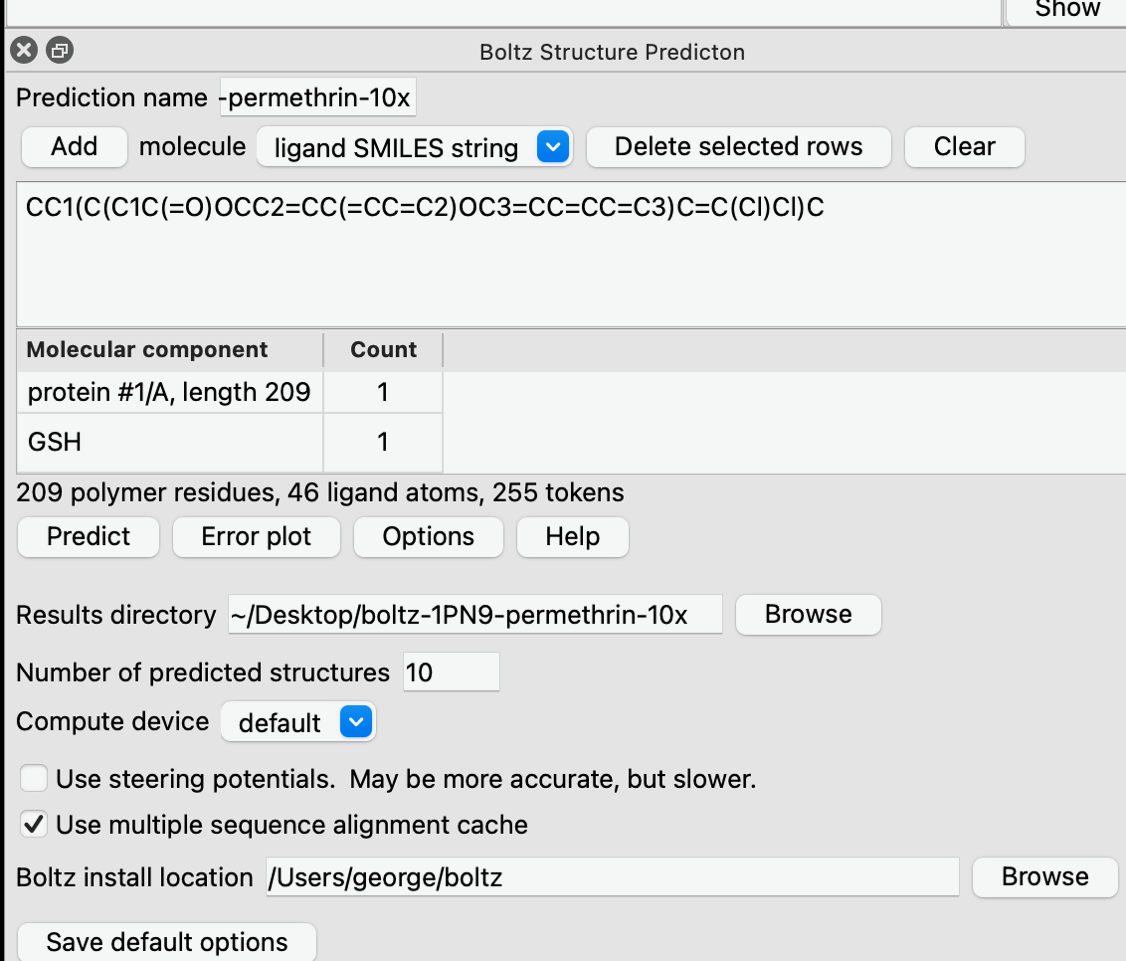
Task: Undock the Boltz panel with float icon
Action: (60, 50)
